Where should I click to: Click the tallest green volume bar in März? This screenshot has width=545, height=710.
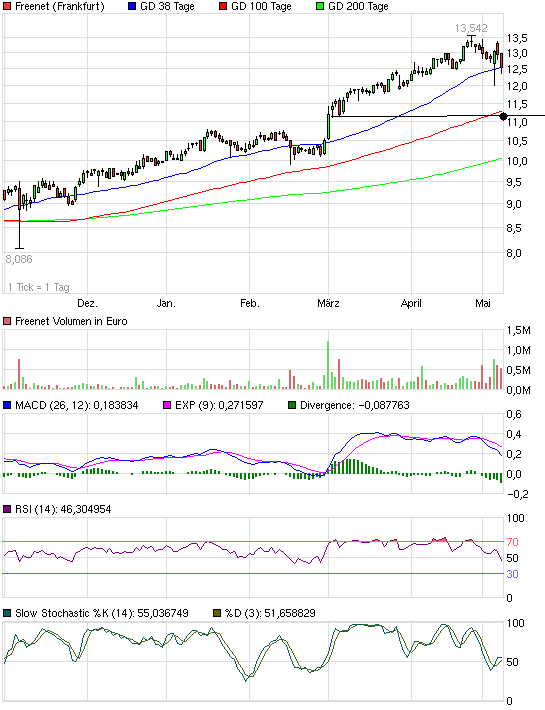[x=328, y=365]
